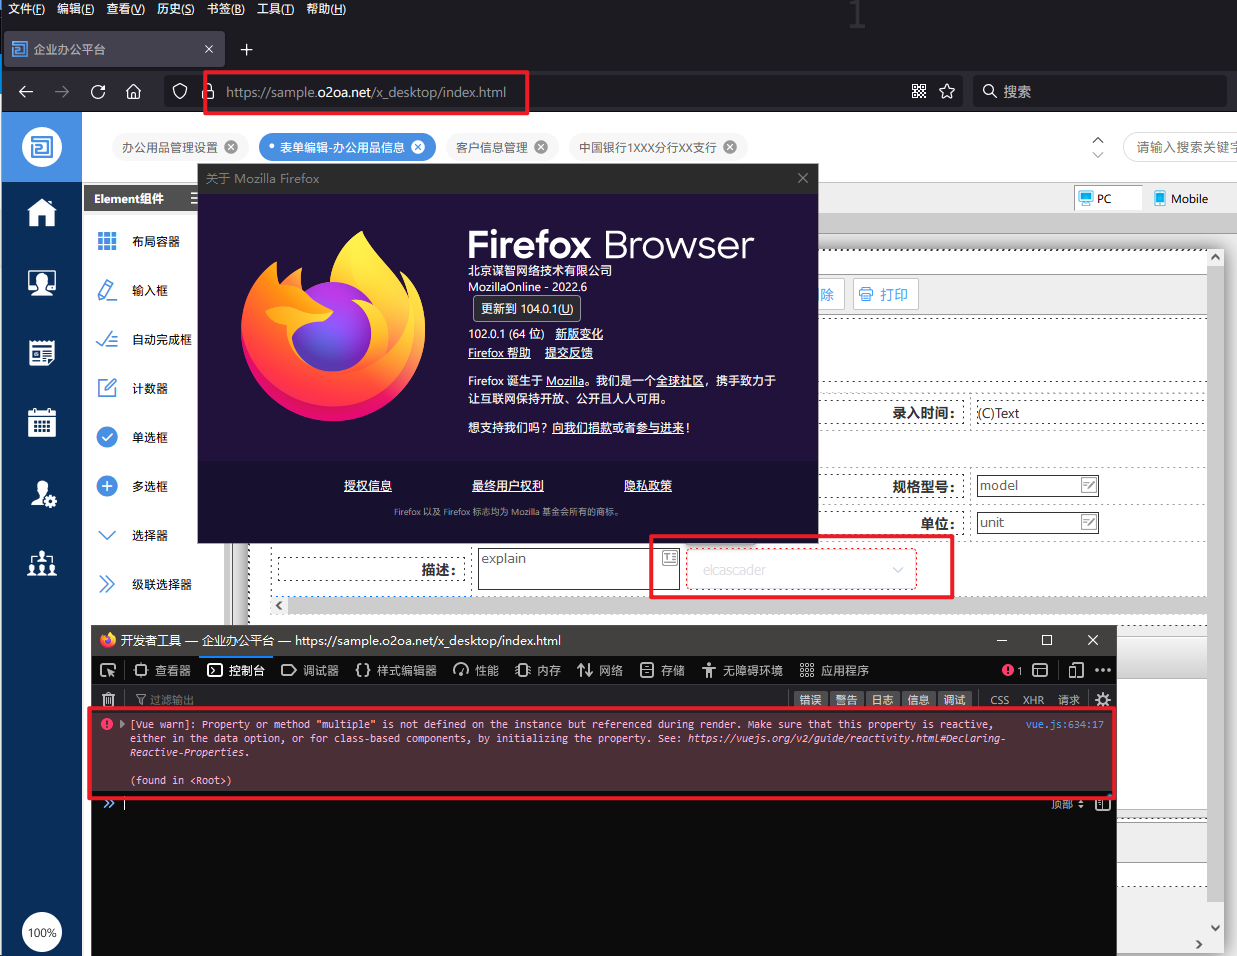Toggle the 信息 console filter
The width and height of the screenshot is (1237, 956).
(x=918, y=699)
